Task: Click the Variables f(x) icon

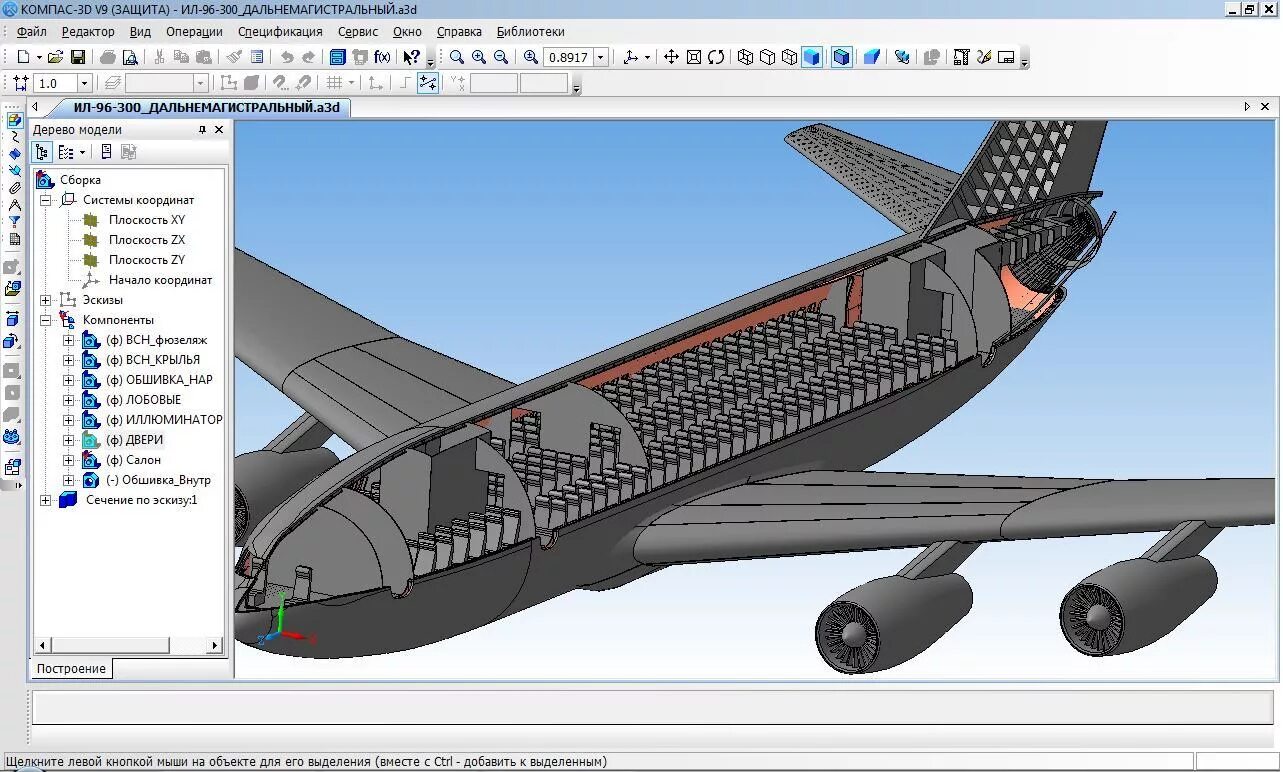Action: (382, 57)
